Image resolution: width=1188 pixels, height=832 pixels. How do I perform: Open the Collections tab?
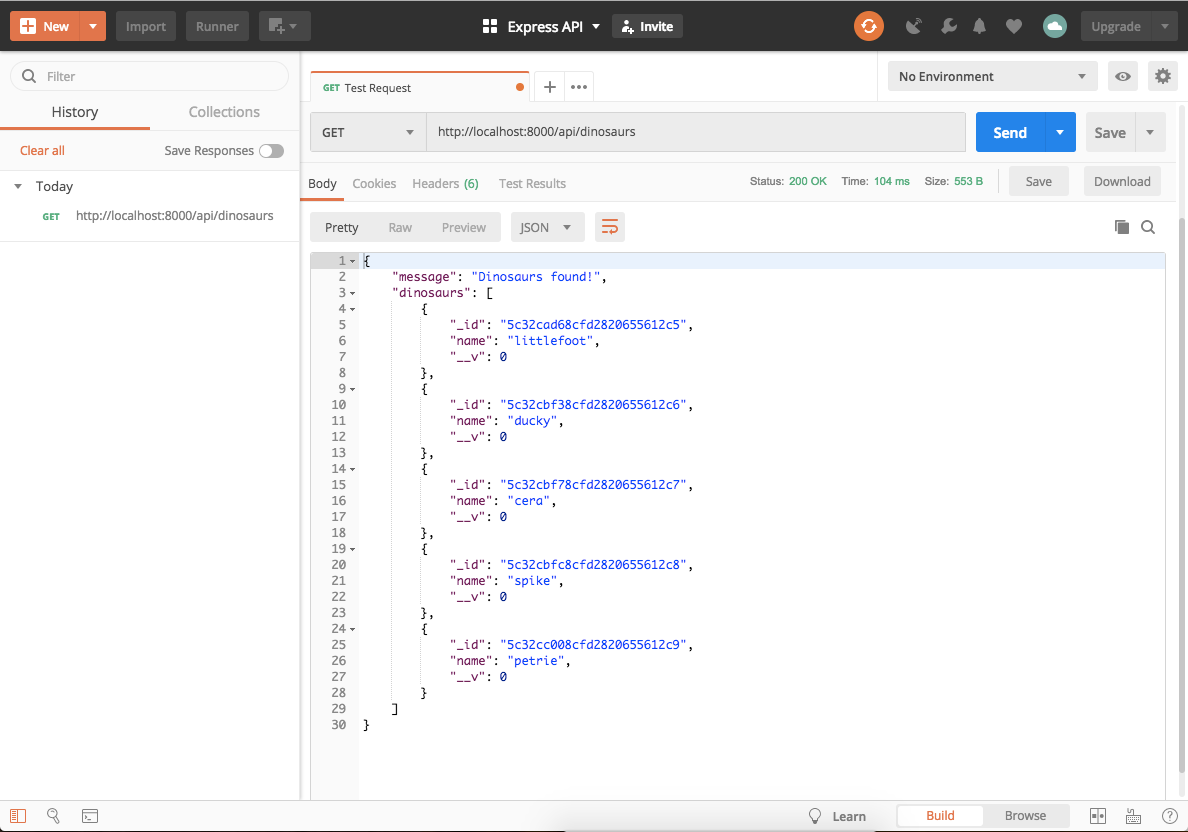click(x=224, y=111)
